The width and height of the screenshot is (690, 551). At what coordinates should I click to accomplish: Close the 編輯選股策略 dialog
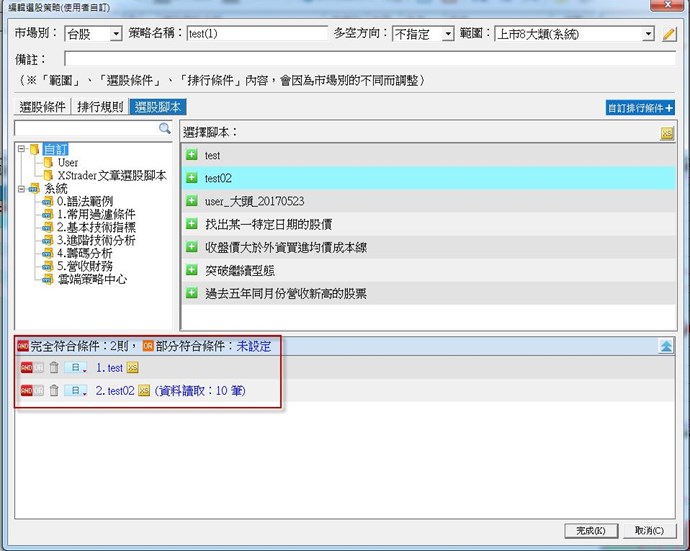pos(667,4)
